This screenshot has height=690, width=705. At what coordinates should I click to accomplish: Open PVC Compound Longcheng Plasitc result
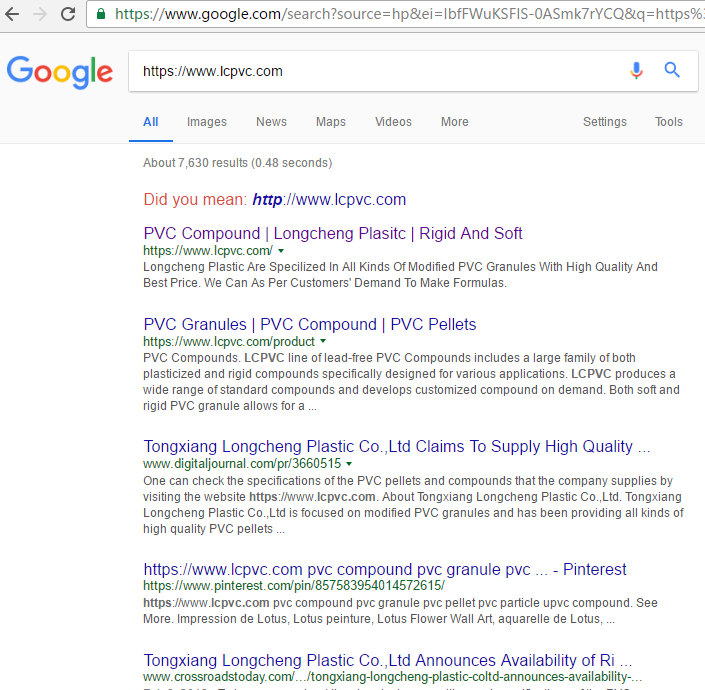[x=333, y=234]
